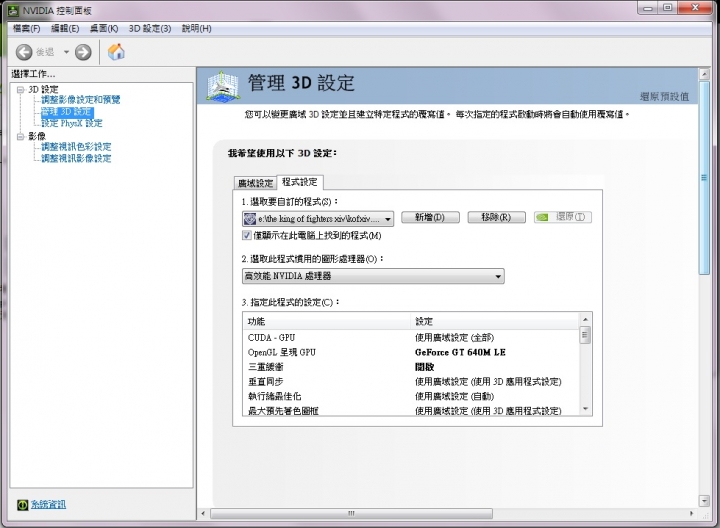The image size is (720, 528).
Task: Open the 編輯(E) menu
Action: [x=65, y=28]
